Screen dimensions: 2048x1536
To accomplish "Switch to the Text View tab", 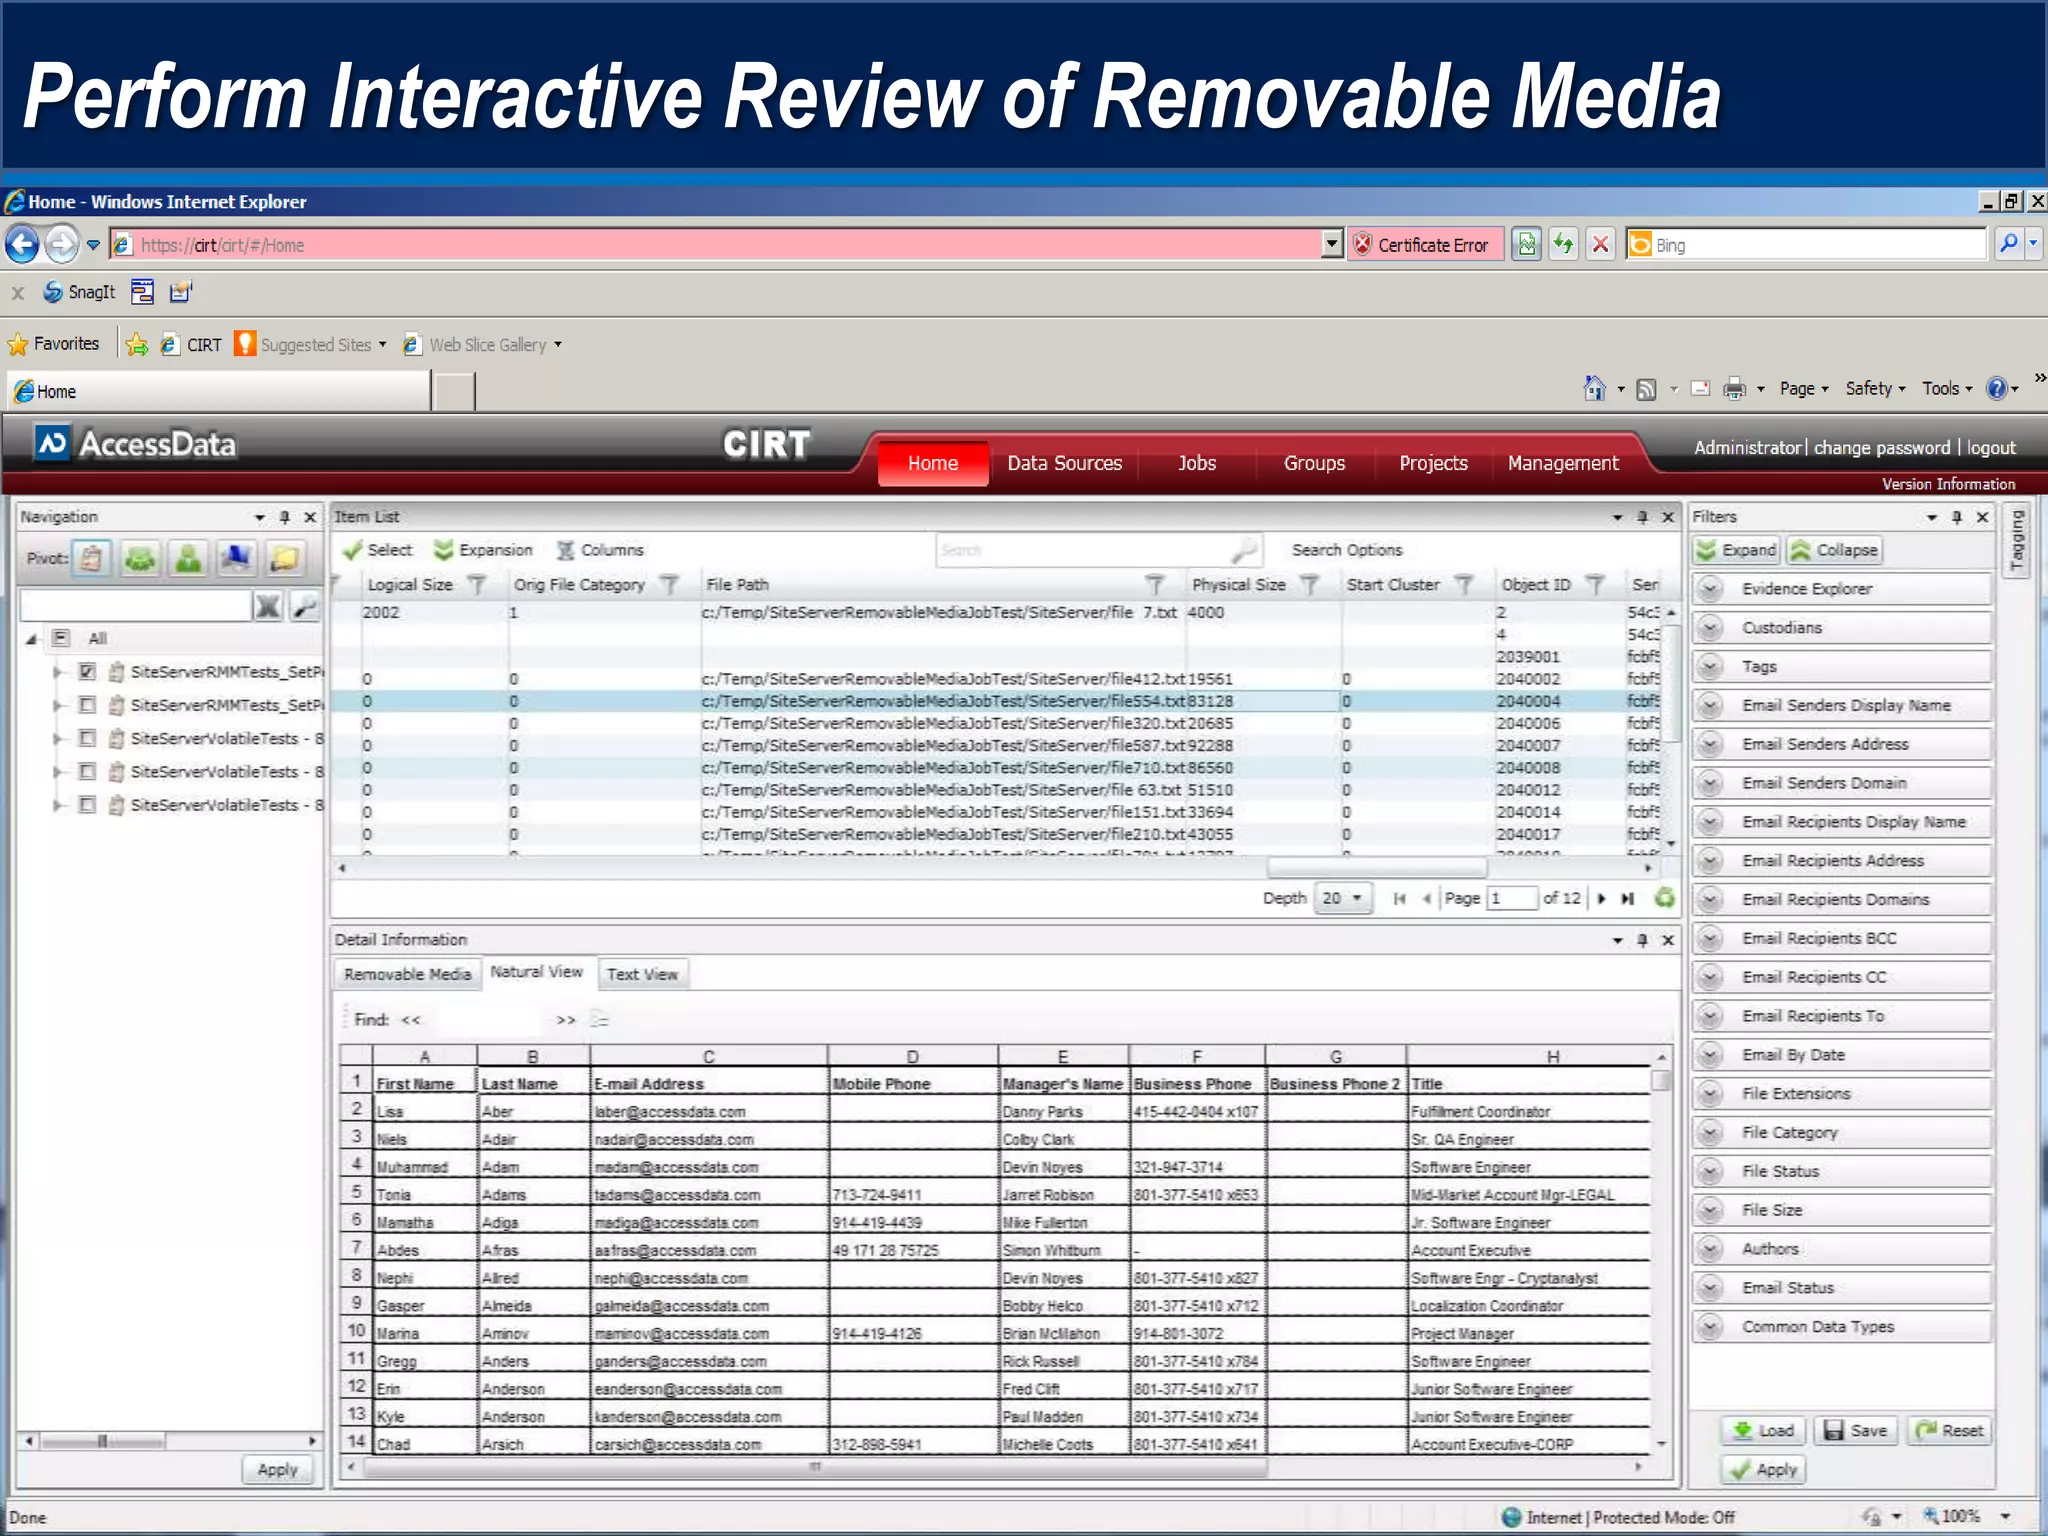I will (x=642, y=974).
